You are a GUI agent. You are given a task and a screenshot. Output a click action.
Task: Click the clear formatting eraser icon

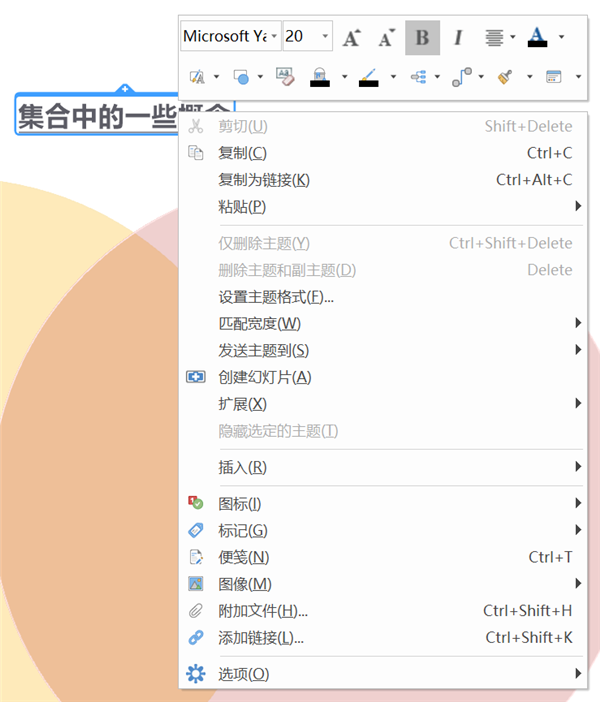(285, 77)
